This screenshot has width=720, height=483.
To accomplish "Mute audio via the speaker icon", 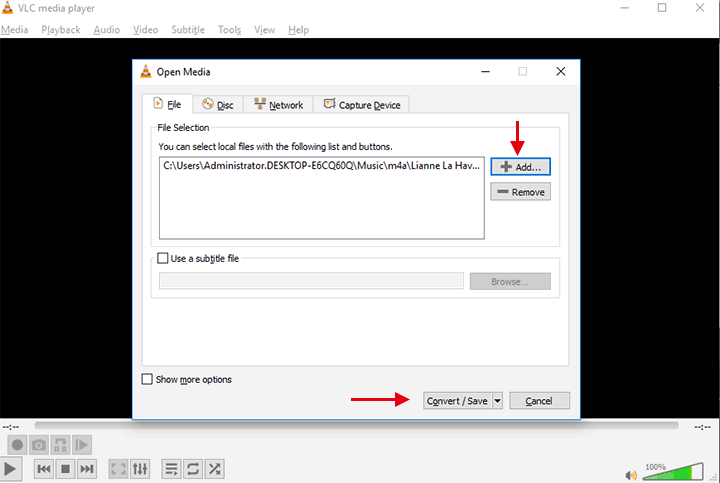I will (631, 475).
